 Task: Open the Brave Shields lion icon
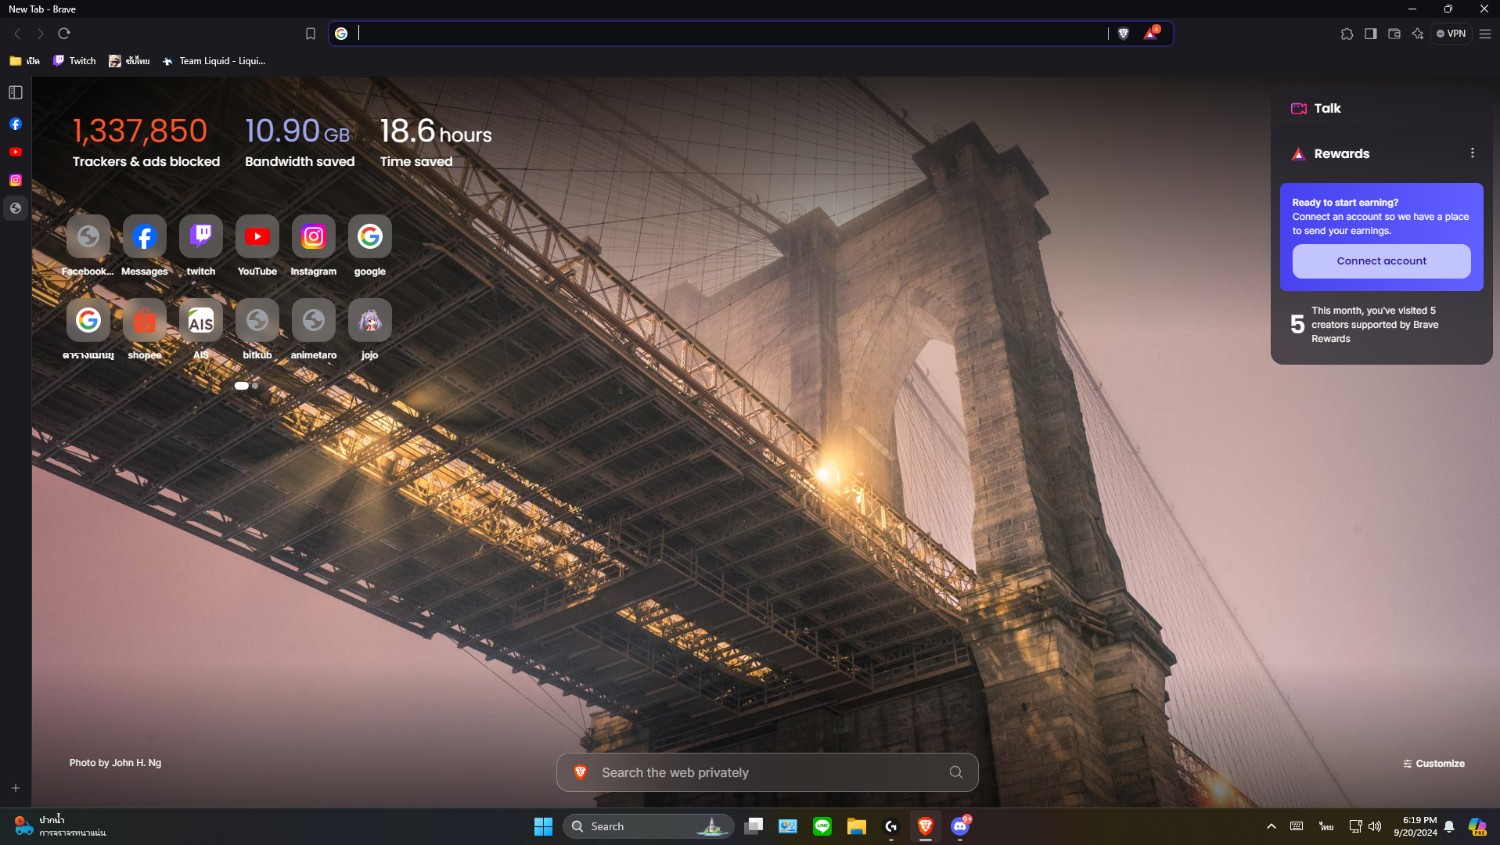(x=1123, y=34)
